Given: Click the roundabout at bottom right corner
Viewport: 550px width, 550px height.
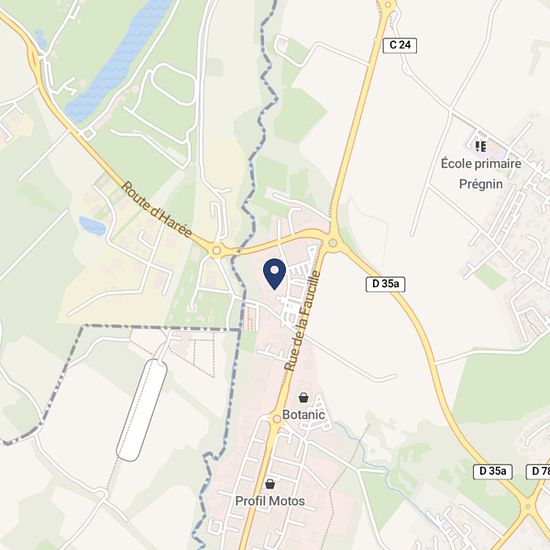Looking at the screenshot, I should (528, 507).
